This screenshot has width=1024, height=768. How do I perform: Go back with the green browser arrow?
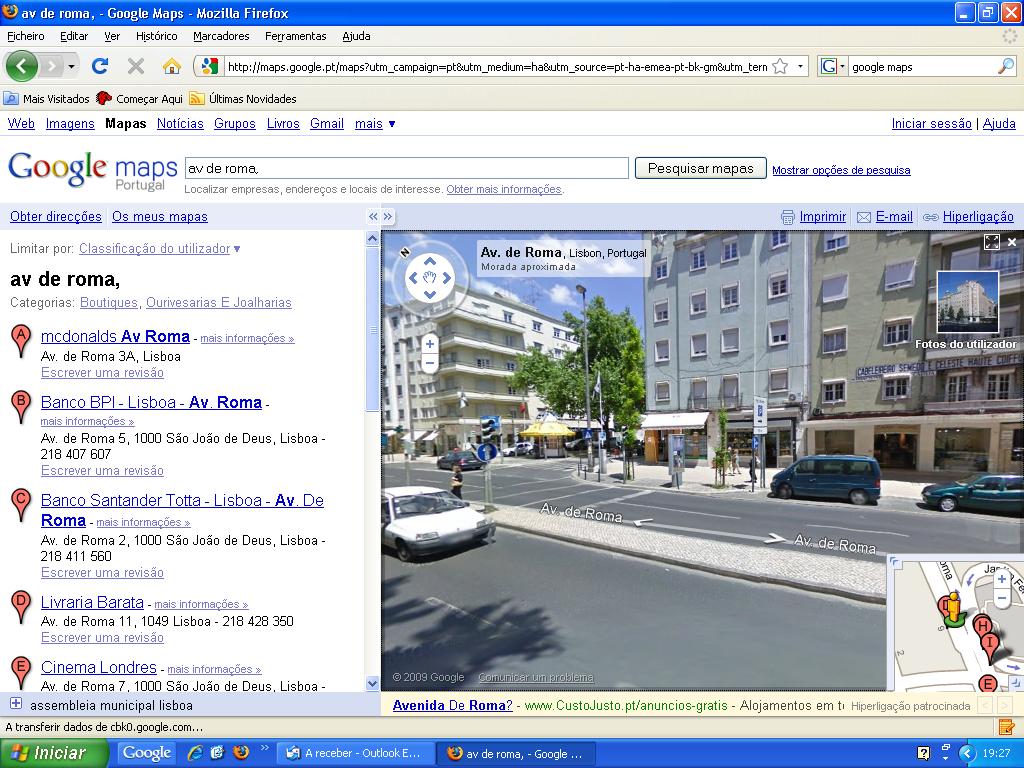click(22, 66)
